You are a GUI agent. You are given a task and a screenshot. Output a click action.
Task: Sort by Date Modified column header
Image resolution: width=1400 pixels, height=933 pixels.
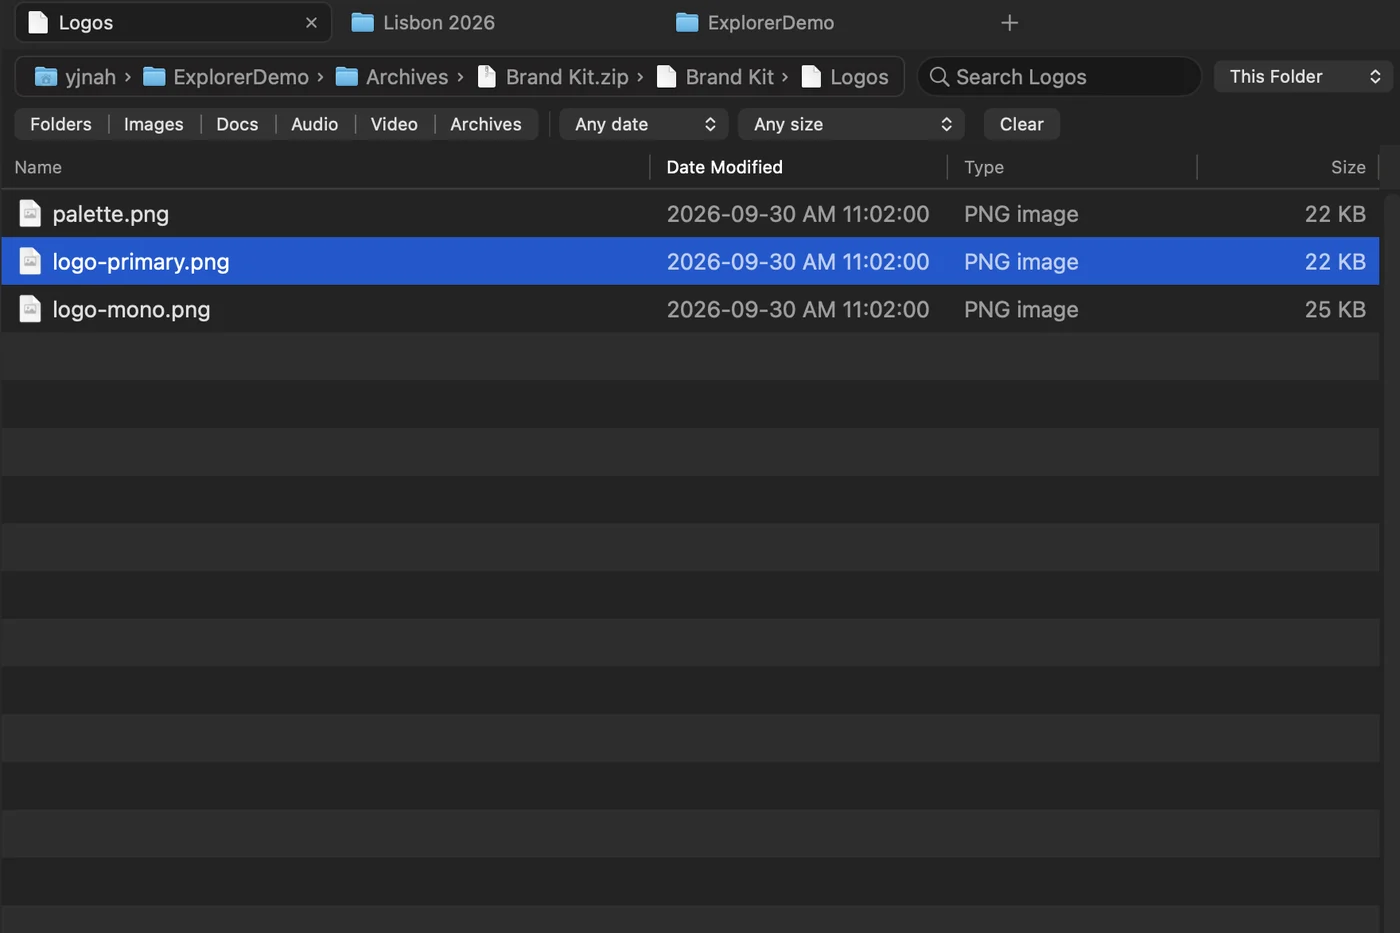tap(725, 167)
